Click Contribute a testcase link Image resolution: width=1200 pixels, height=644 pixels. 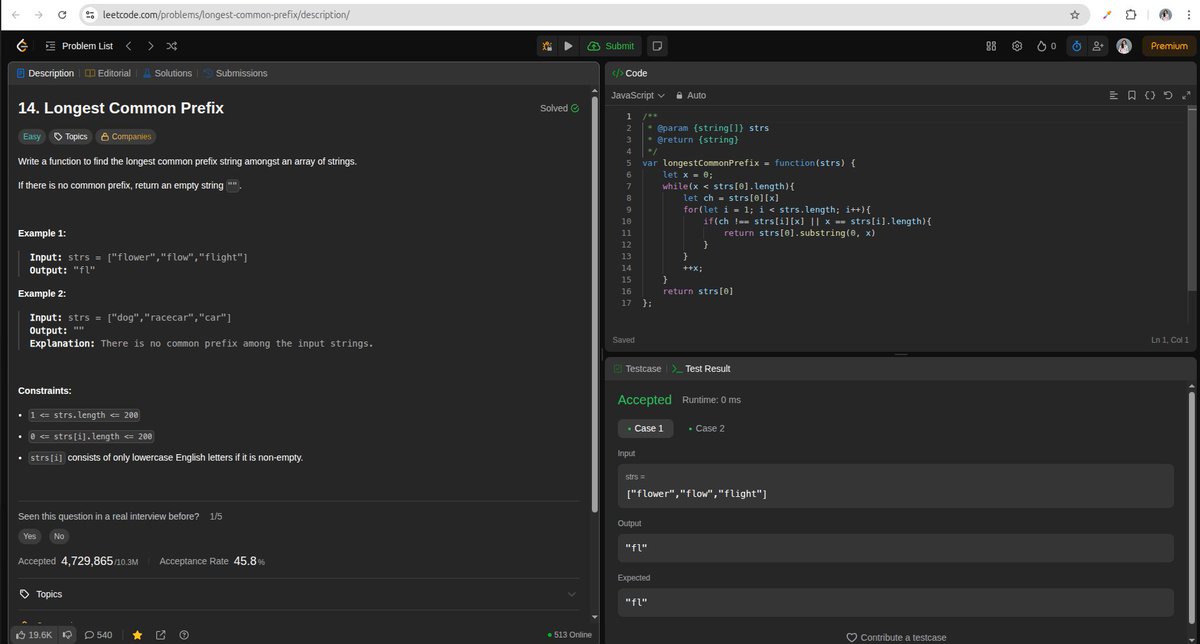(897, 637)
